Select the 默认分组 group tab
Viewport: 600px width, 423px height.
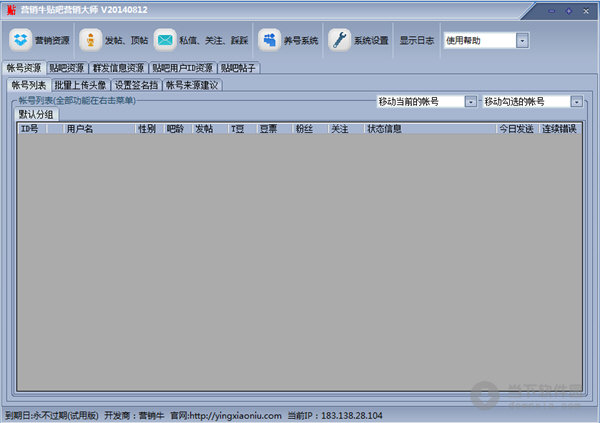(x=36, y=114)
